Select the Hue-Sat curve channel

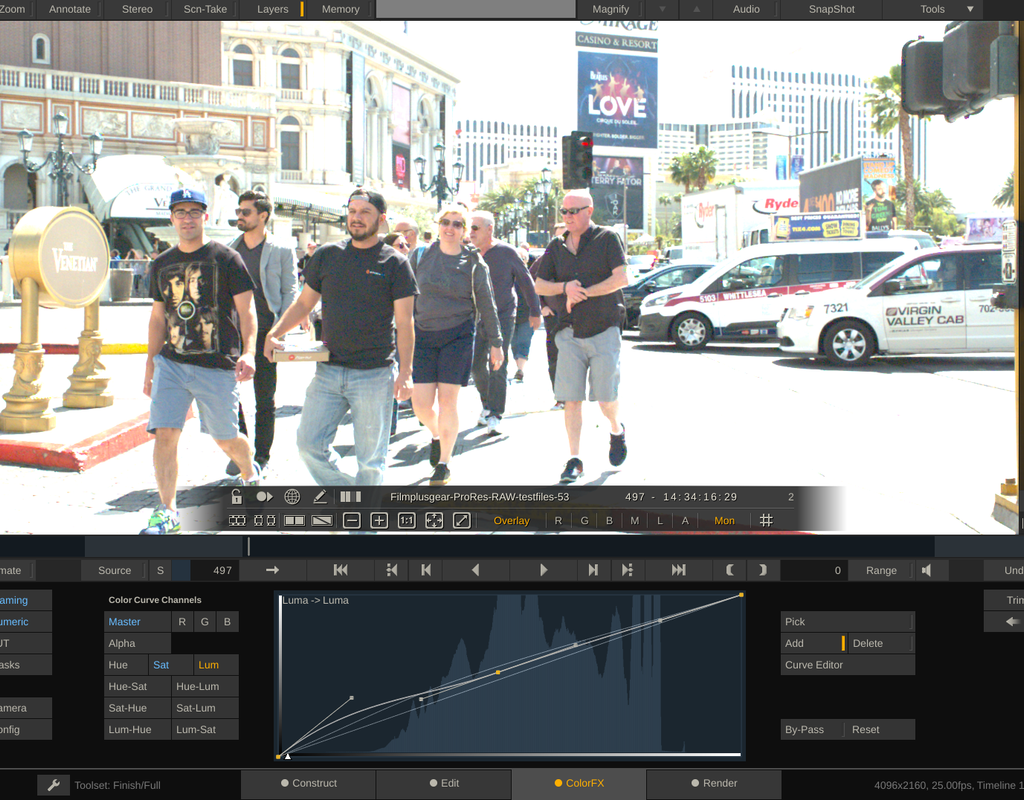[138, 686]
